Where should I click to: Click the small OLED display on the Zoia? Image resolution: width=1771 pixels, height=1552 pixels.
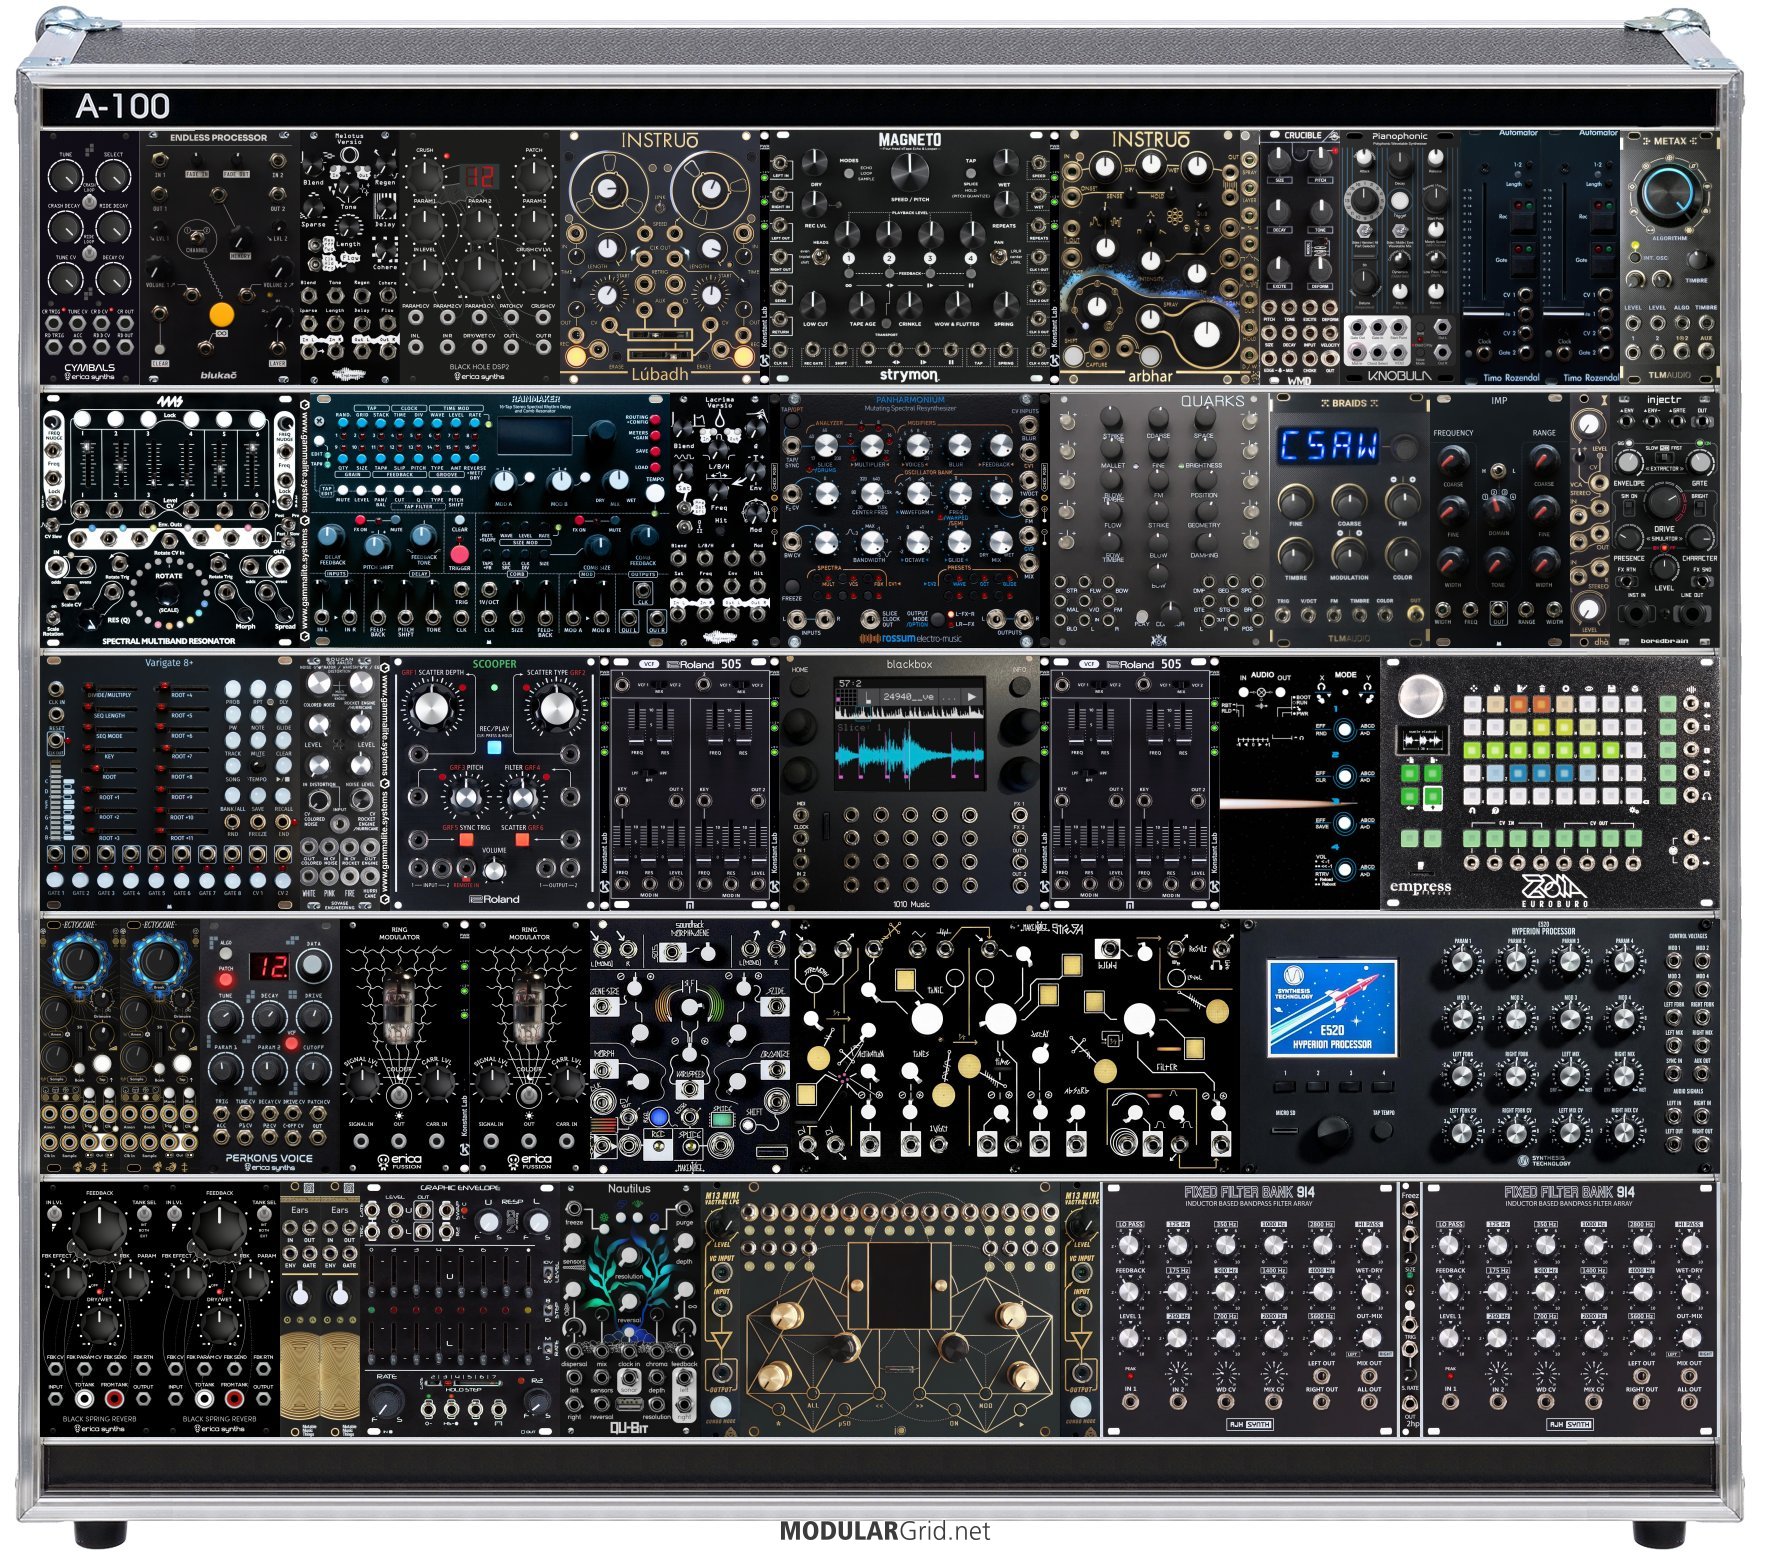tap(1423, 740)
